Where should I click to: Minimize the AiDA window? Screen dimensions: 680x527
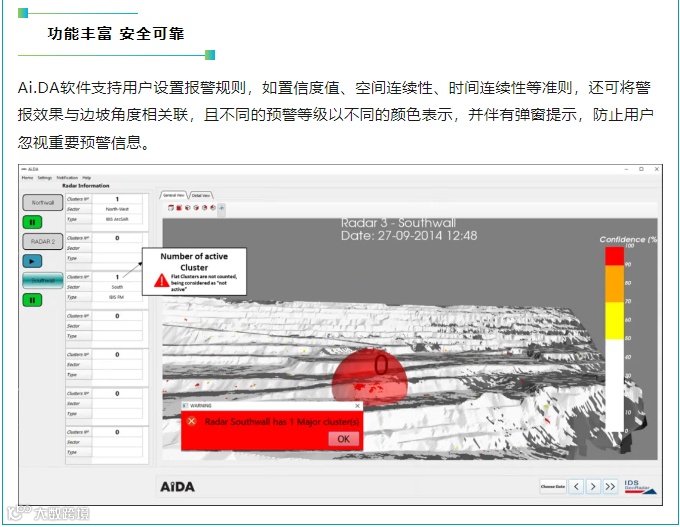(x=627, y=169)
